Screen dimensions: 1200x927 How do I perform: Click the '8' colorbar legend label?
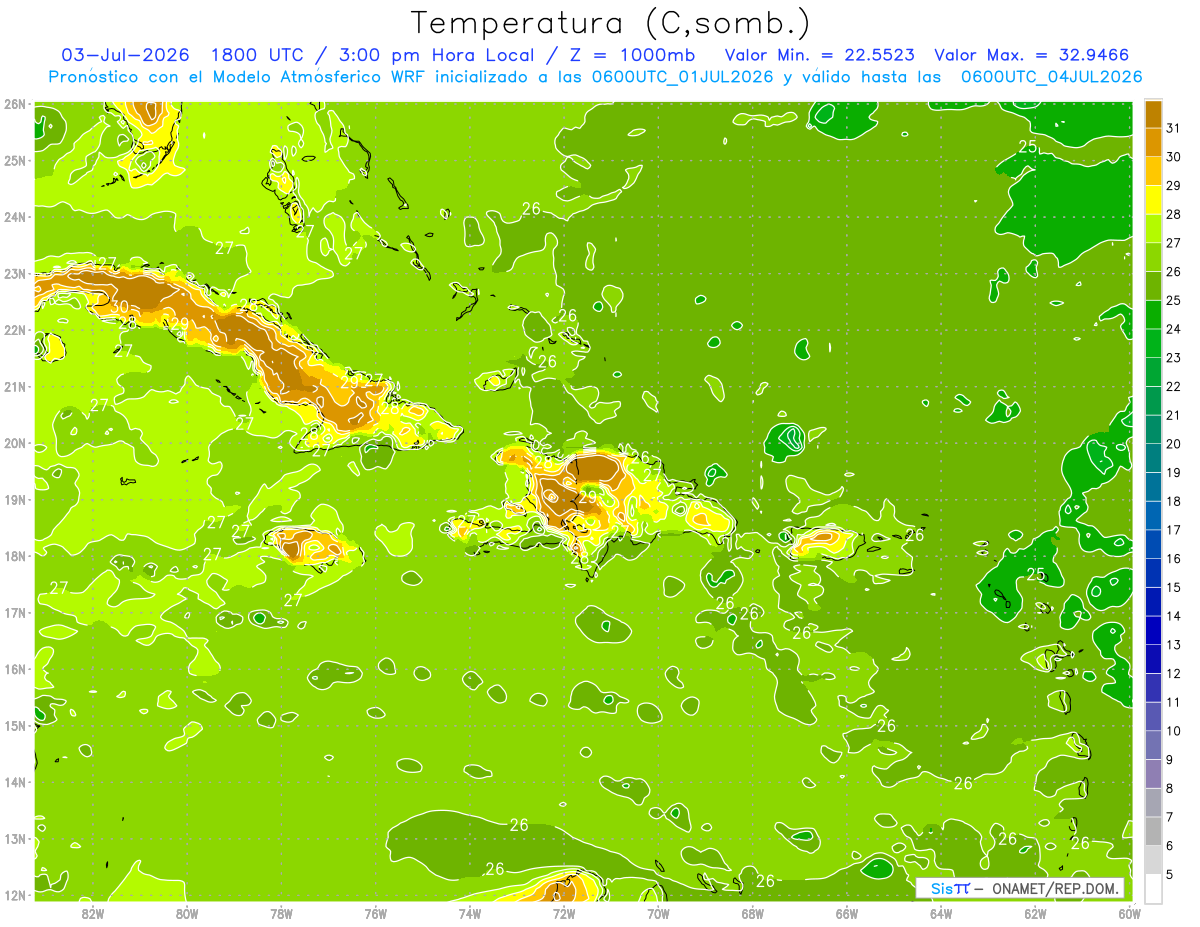[x=1169, y=789]
